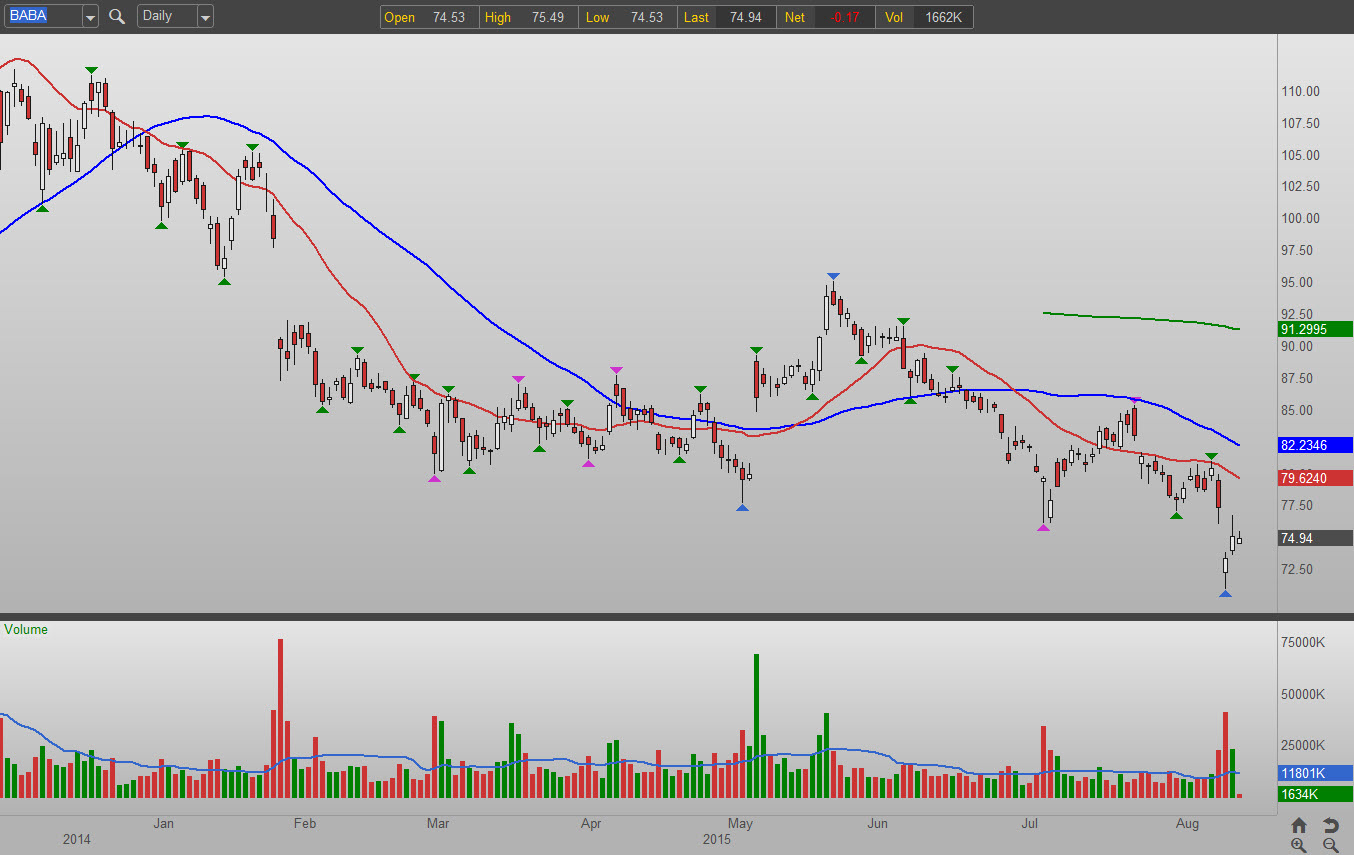Click the green 1634K volume label
Screen dimensions: 1354x855
coord(1315,794)
